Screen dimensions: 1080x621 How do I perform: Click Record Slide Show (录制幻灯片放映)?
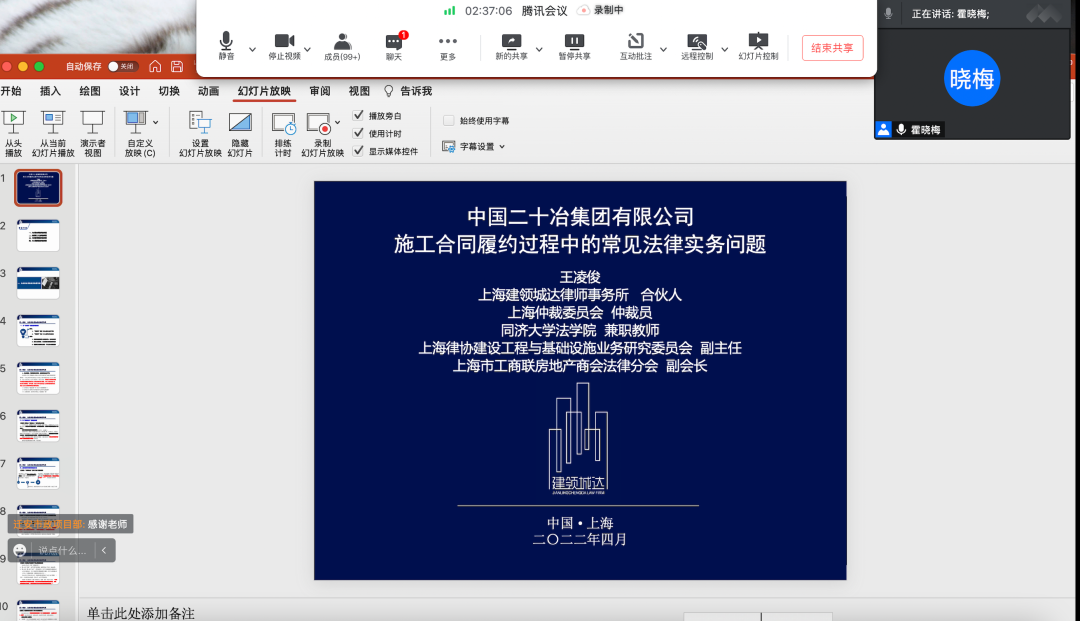[x=322, y=134]
